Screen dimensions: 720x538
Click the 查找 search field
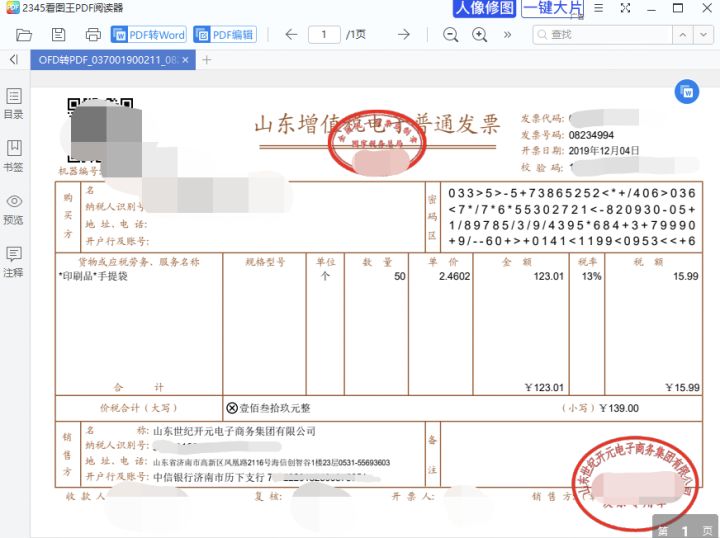click(x=602, y=34)
